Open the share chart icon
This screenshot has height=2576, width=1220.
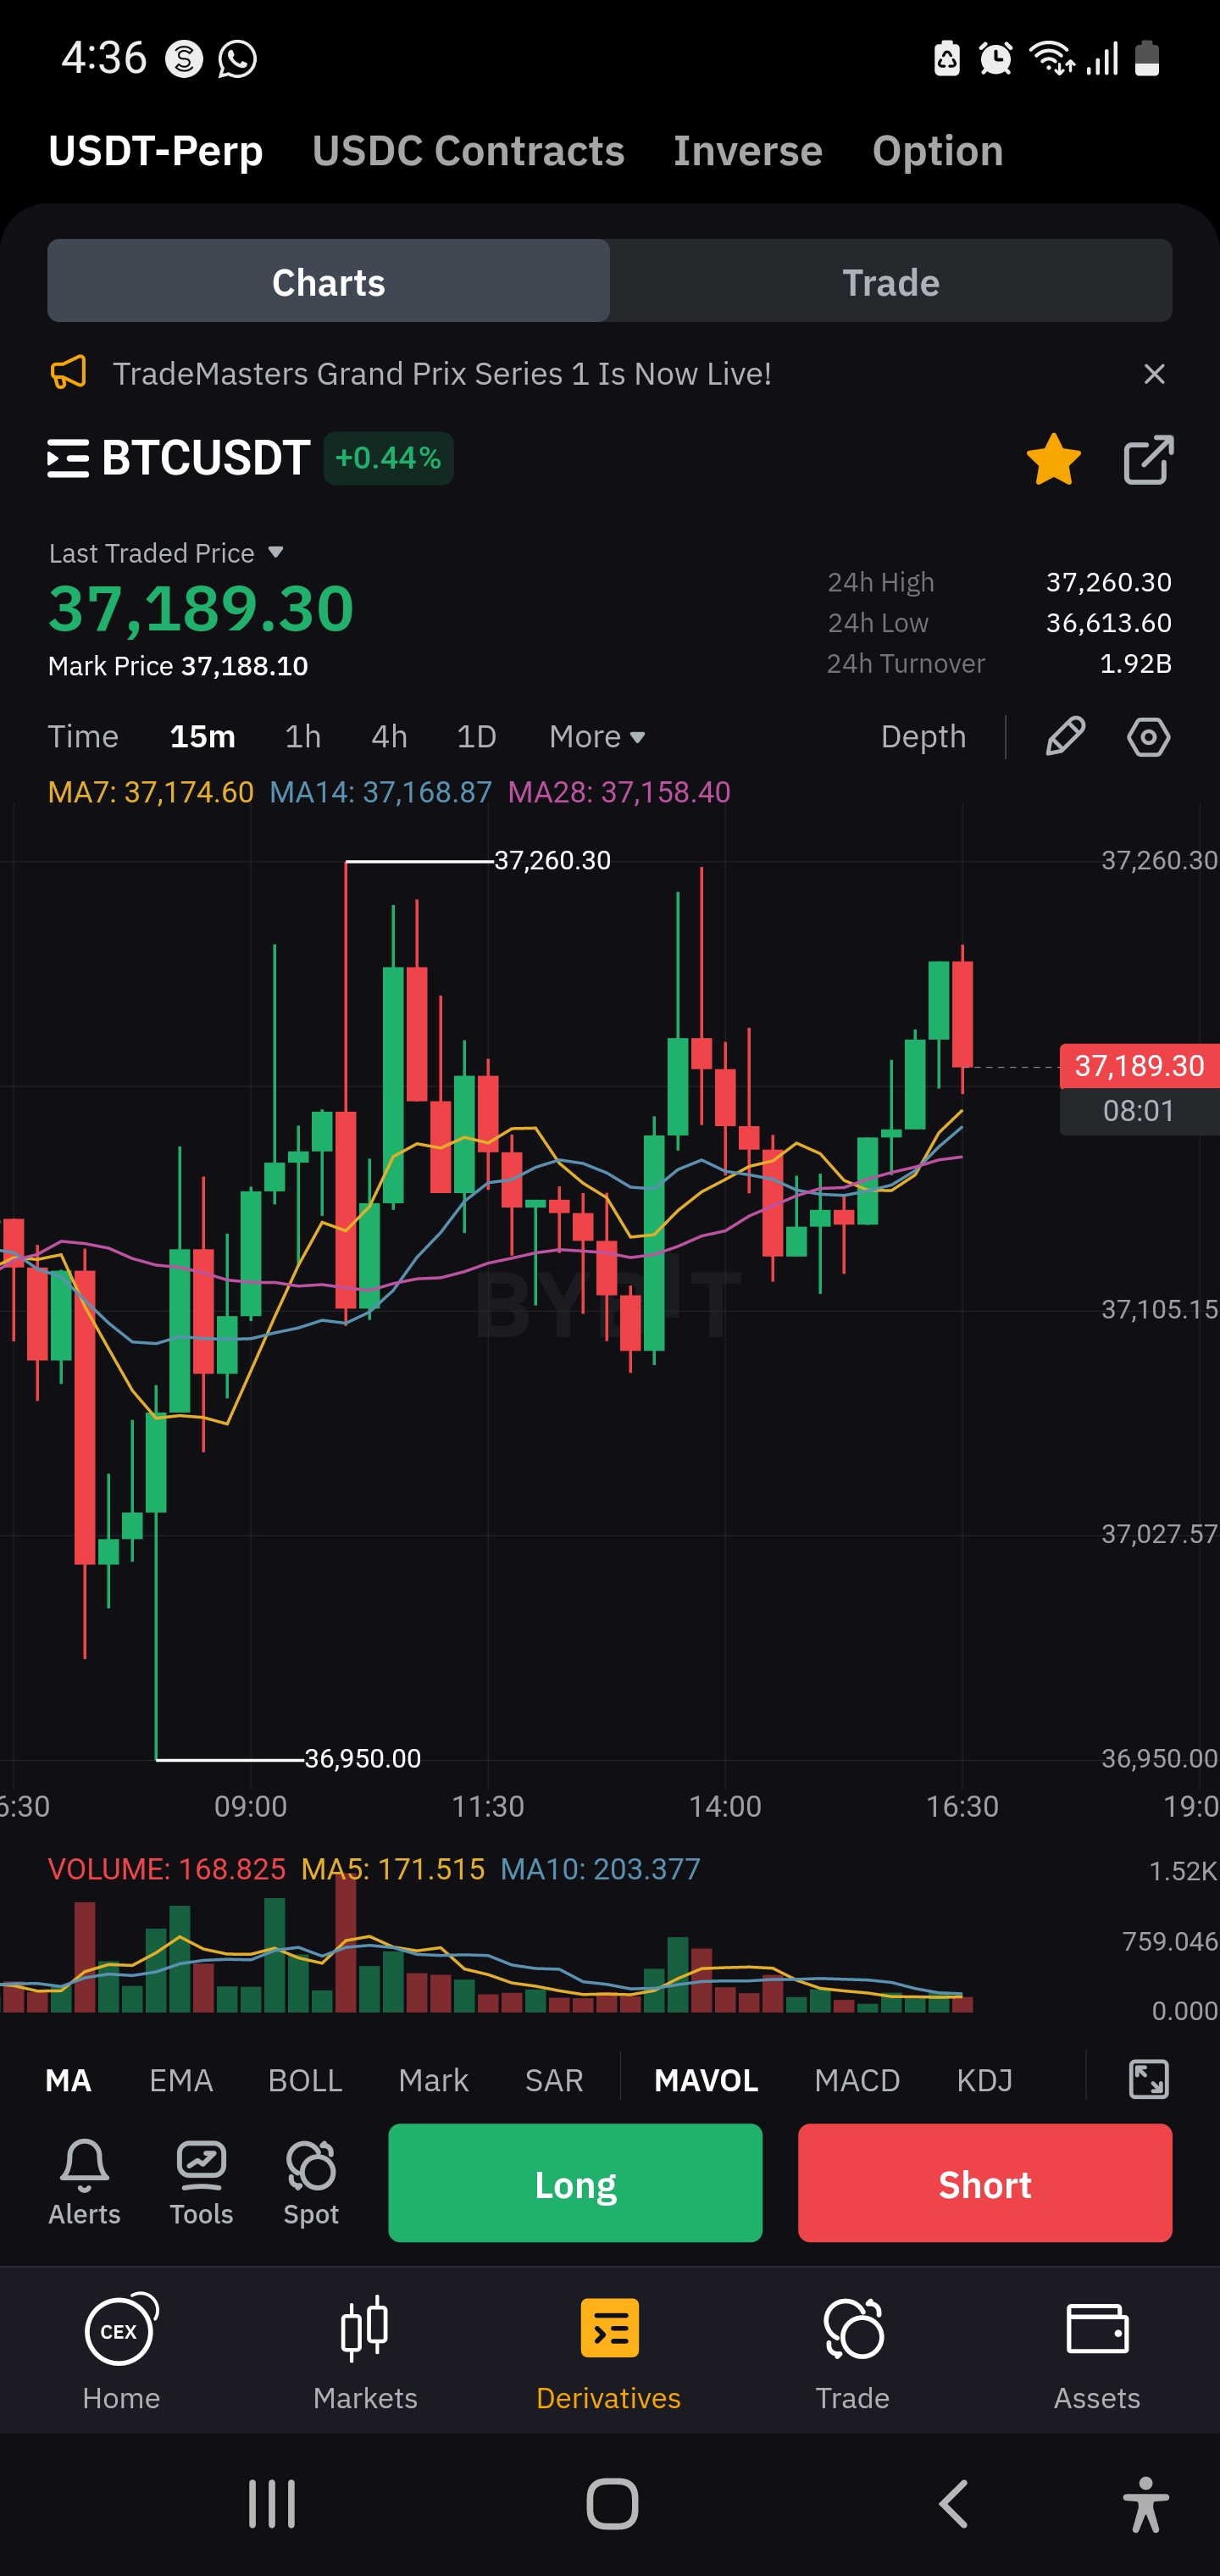coord(1148,460)
